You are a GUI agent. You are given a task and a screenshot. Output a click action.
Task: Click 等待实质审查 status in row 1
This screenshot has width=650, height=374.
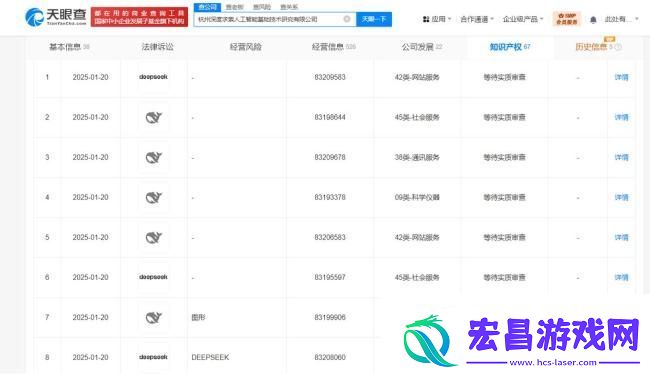pos(504,77)
